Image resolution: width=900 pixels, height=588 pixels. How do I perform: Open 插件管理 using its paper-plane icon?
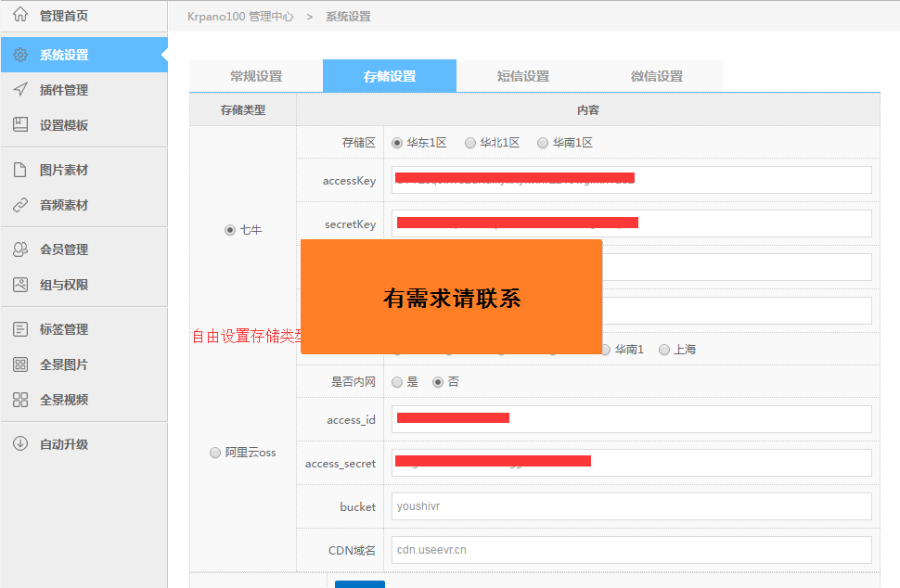[x=20, y=89]
